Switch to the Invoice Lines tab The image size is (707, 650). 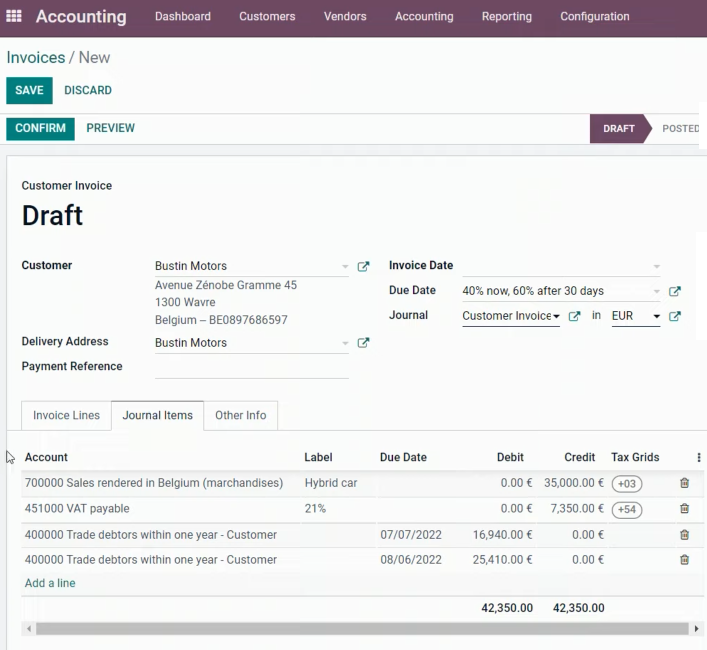[x=66, y=415]
